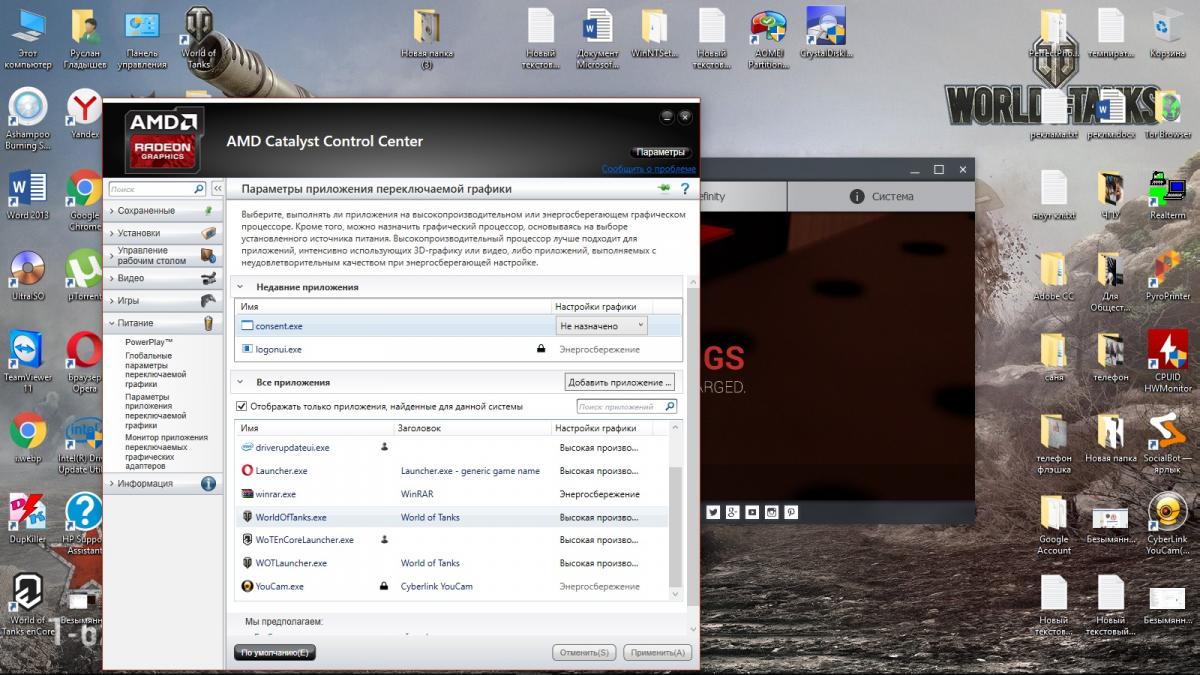Expand the 'Игры' sidebar category
The image size is (1200, 675).
(x=128, y=300)
